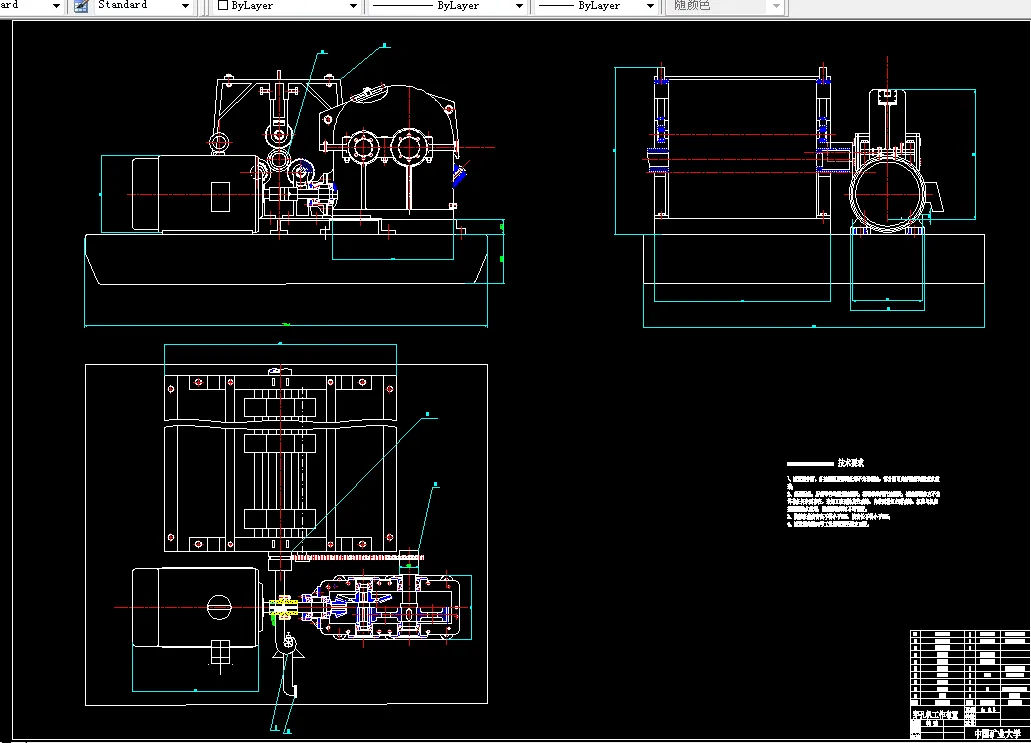Click the winch drum in the side view

[x=740, y=150]
